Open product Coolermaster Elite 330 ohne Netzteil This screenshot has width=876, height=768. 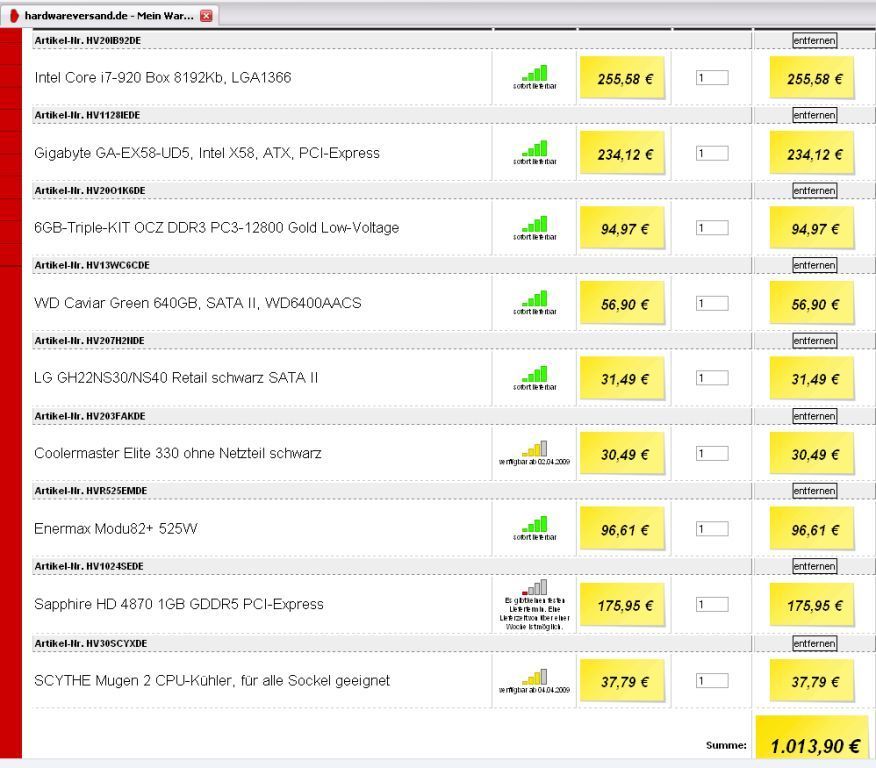tap(178, 454)
